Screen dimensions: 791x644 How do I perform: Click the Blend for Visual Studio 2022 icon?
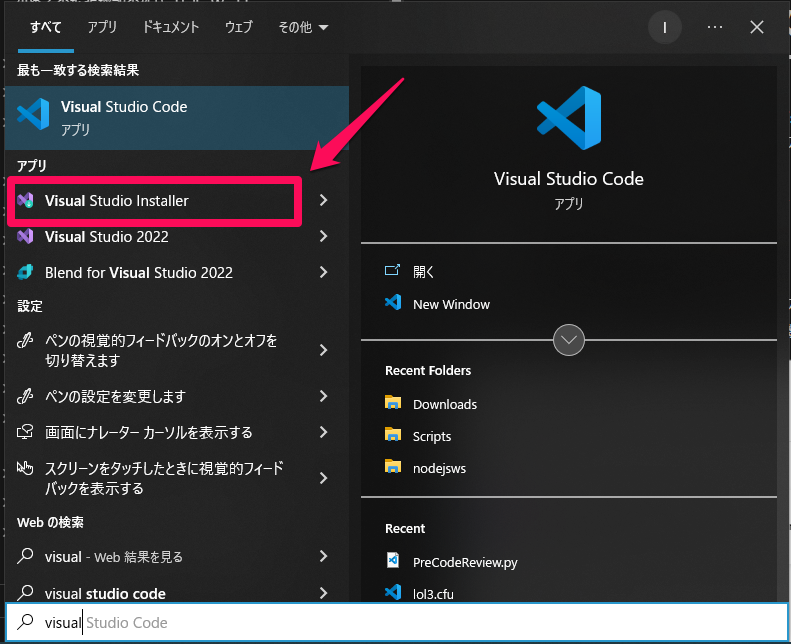click(25, 272)
